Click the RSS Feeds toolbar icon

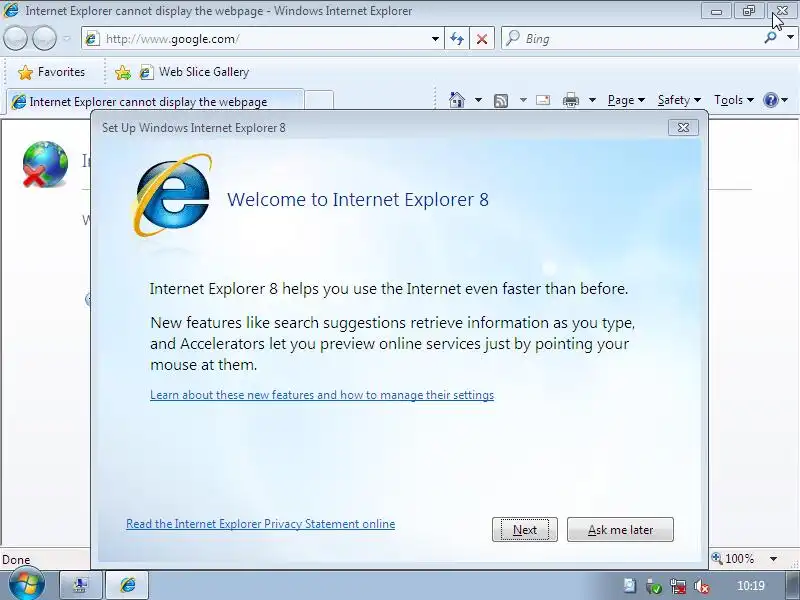(501, 101)
